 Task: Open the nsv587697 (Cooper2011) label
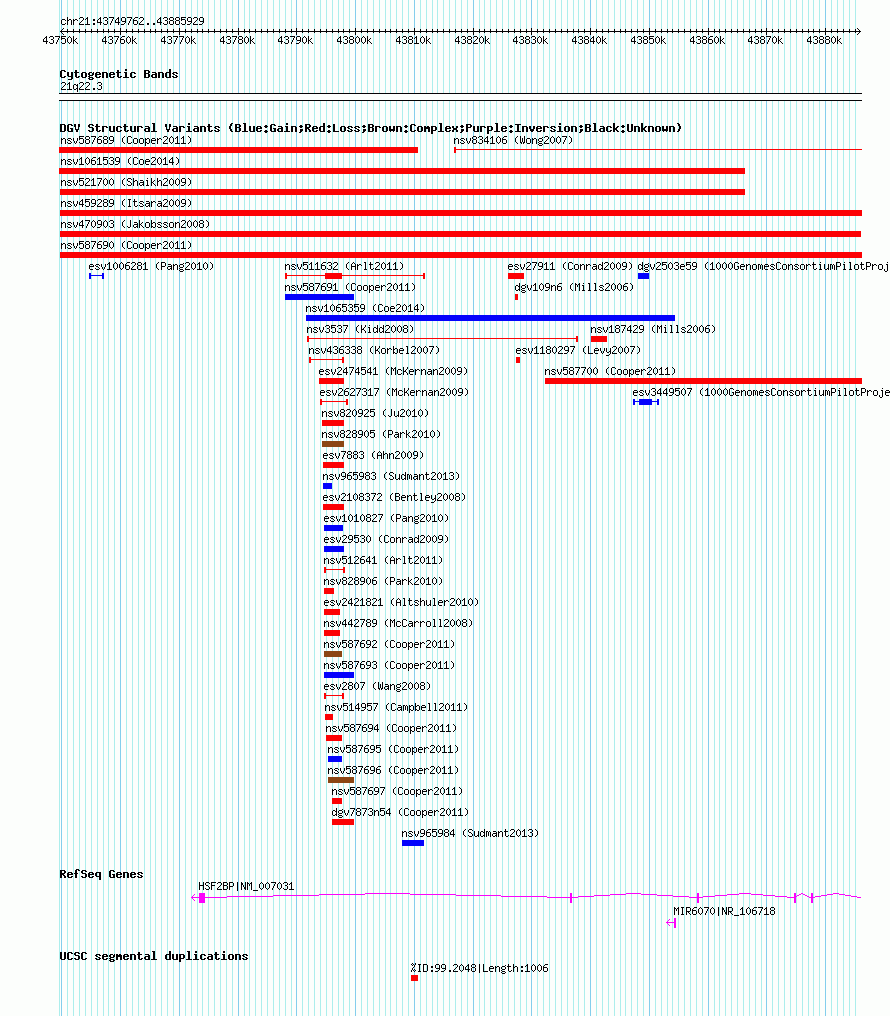397,791
